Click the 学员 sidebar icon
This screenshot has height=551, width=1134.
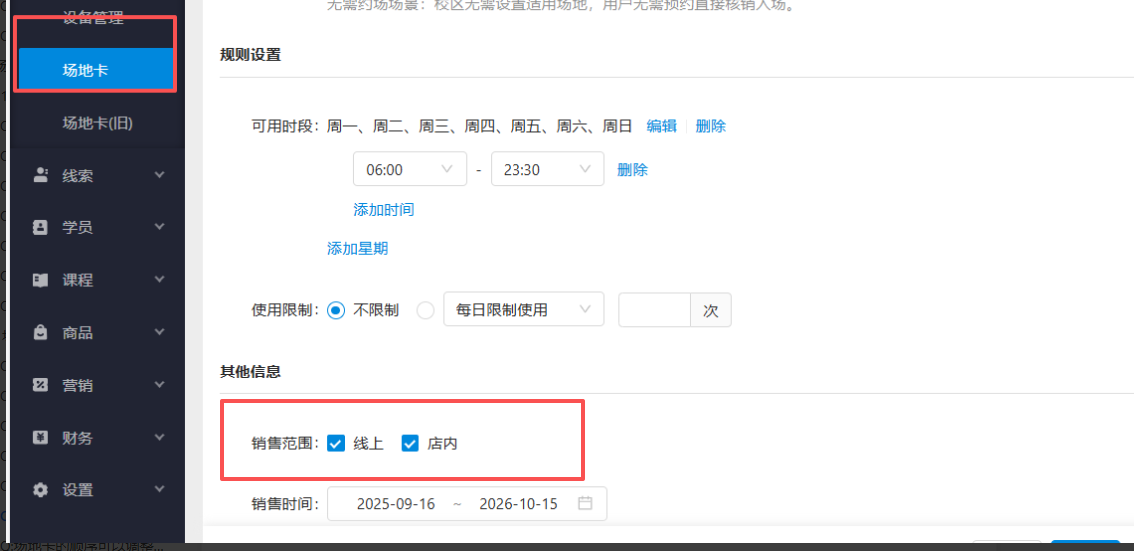pos(40,227)
